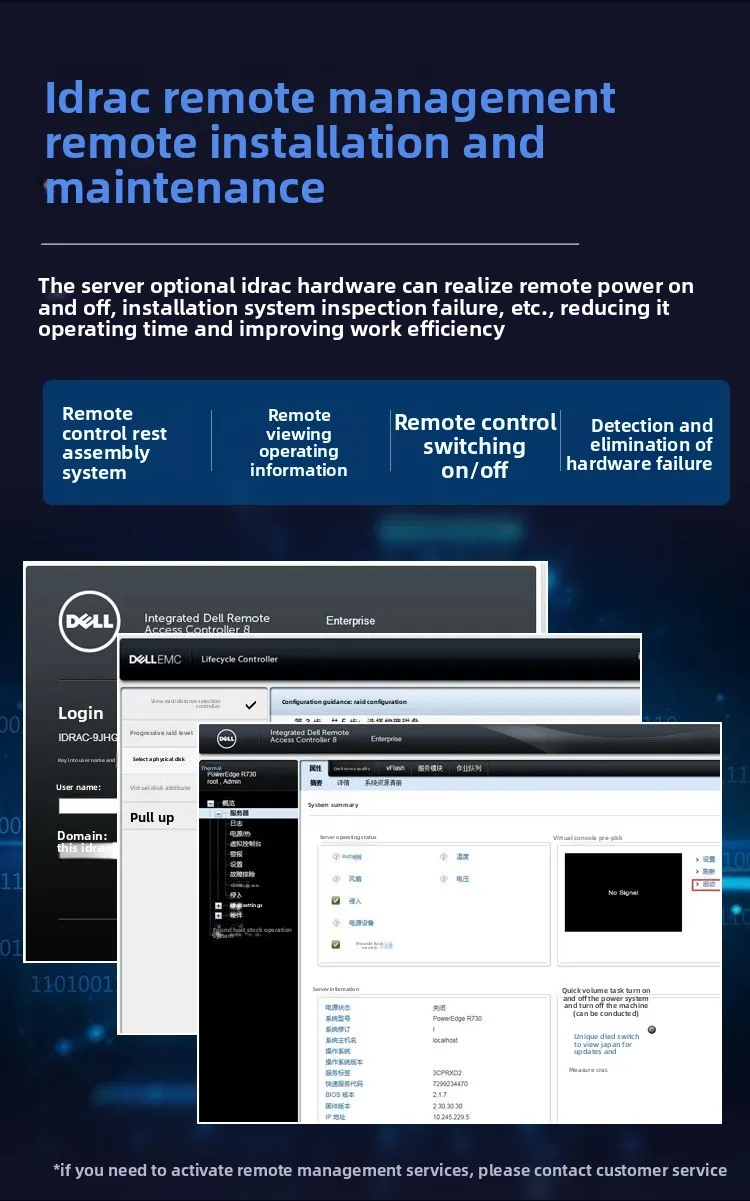750x1201 pixels.
Task: Click the Dell logo on login page
Action: [89, 620]
